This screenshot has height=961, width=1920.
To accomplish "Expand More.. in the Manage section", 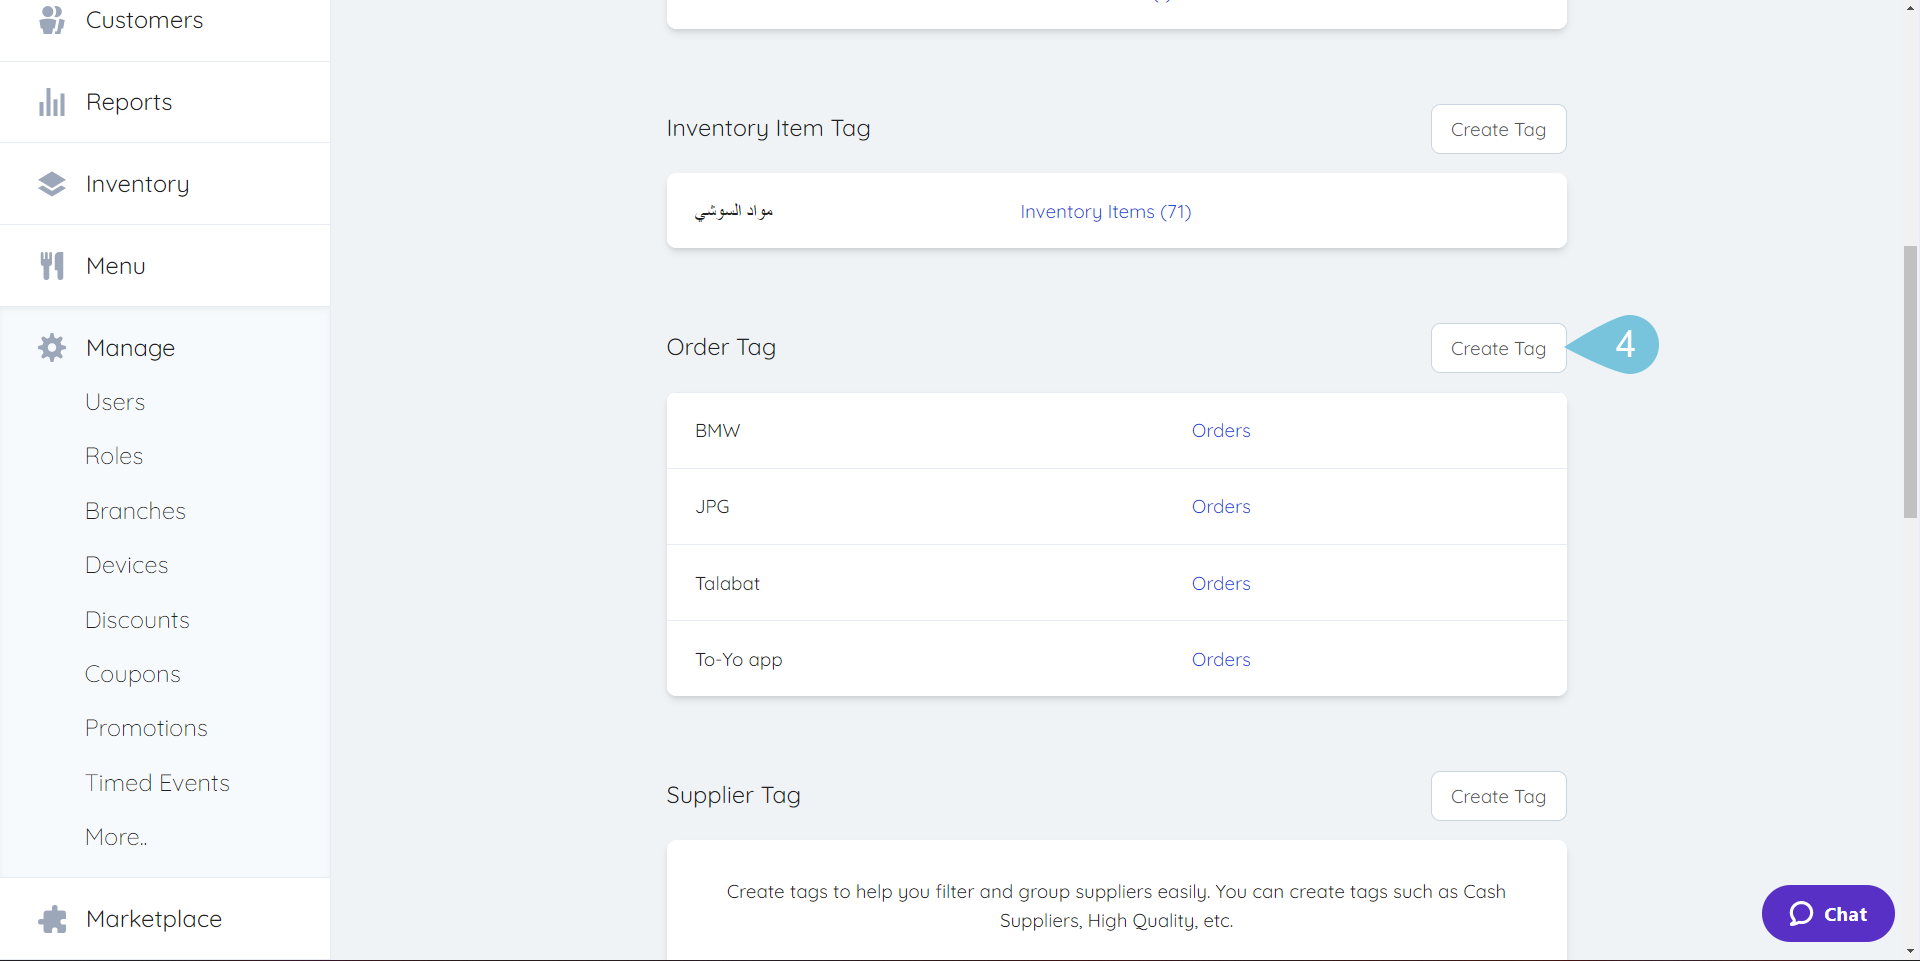I will tap(115, 837).
